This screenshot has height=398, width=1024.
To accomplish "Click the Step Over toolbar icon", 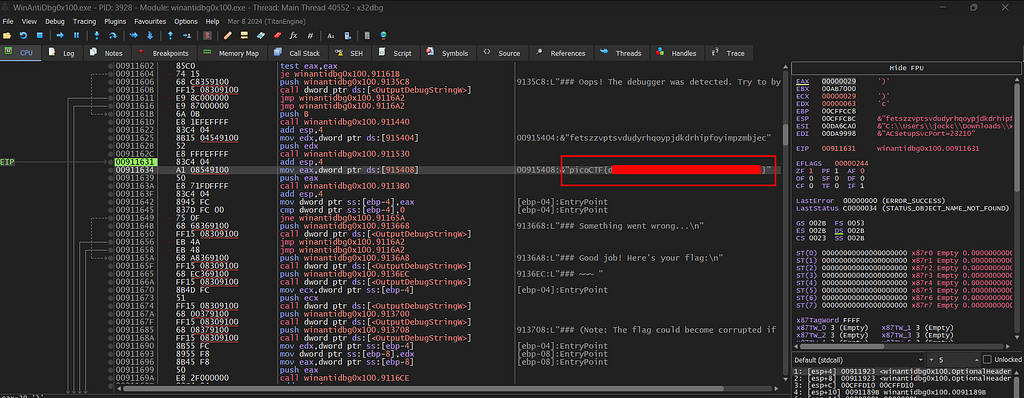I will [x=113, y=35].
